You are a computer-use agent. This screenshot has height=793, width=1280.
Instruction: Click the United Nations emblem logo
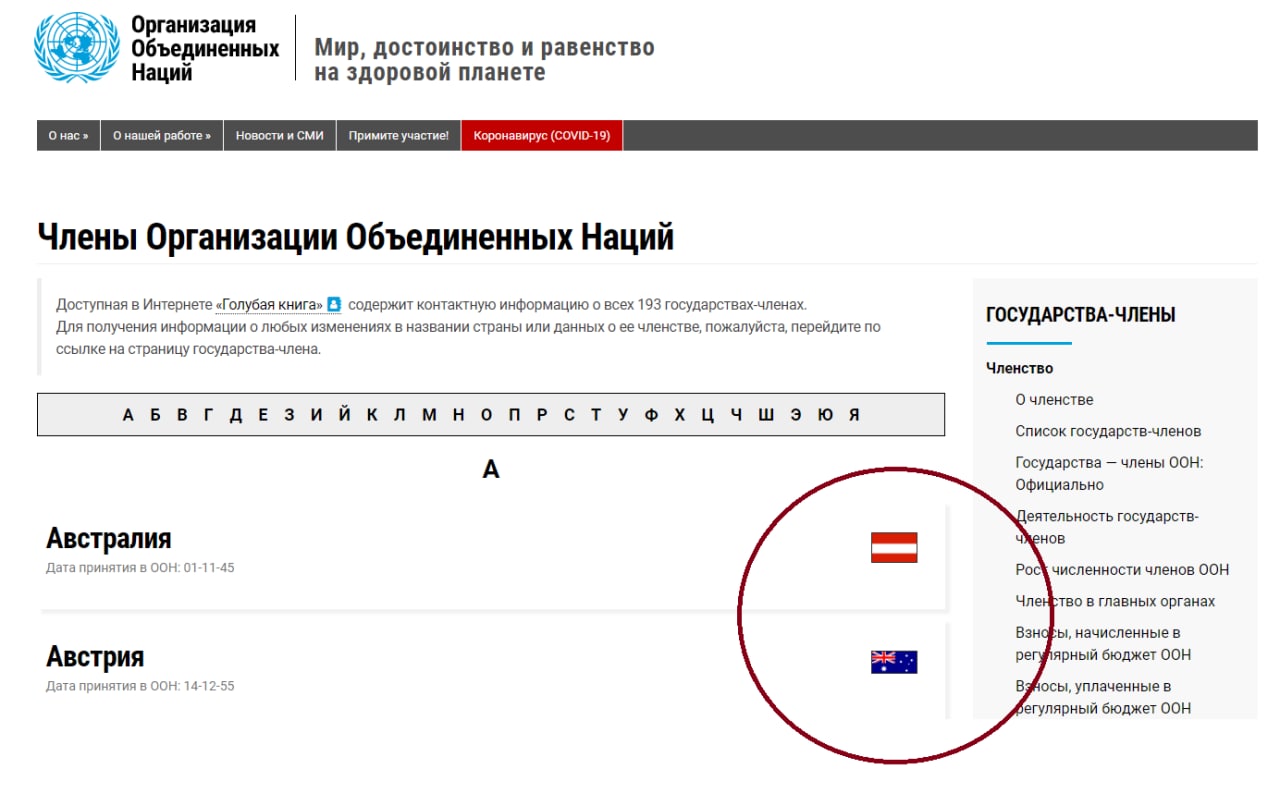78,49
